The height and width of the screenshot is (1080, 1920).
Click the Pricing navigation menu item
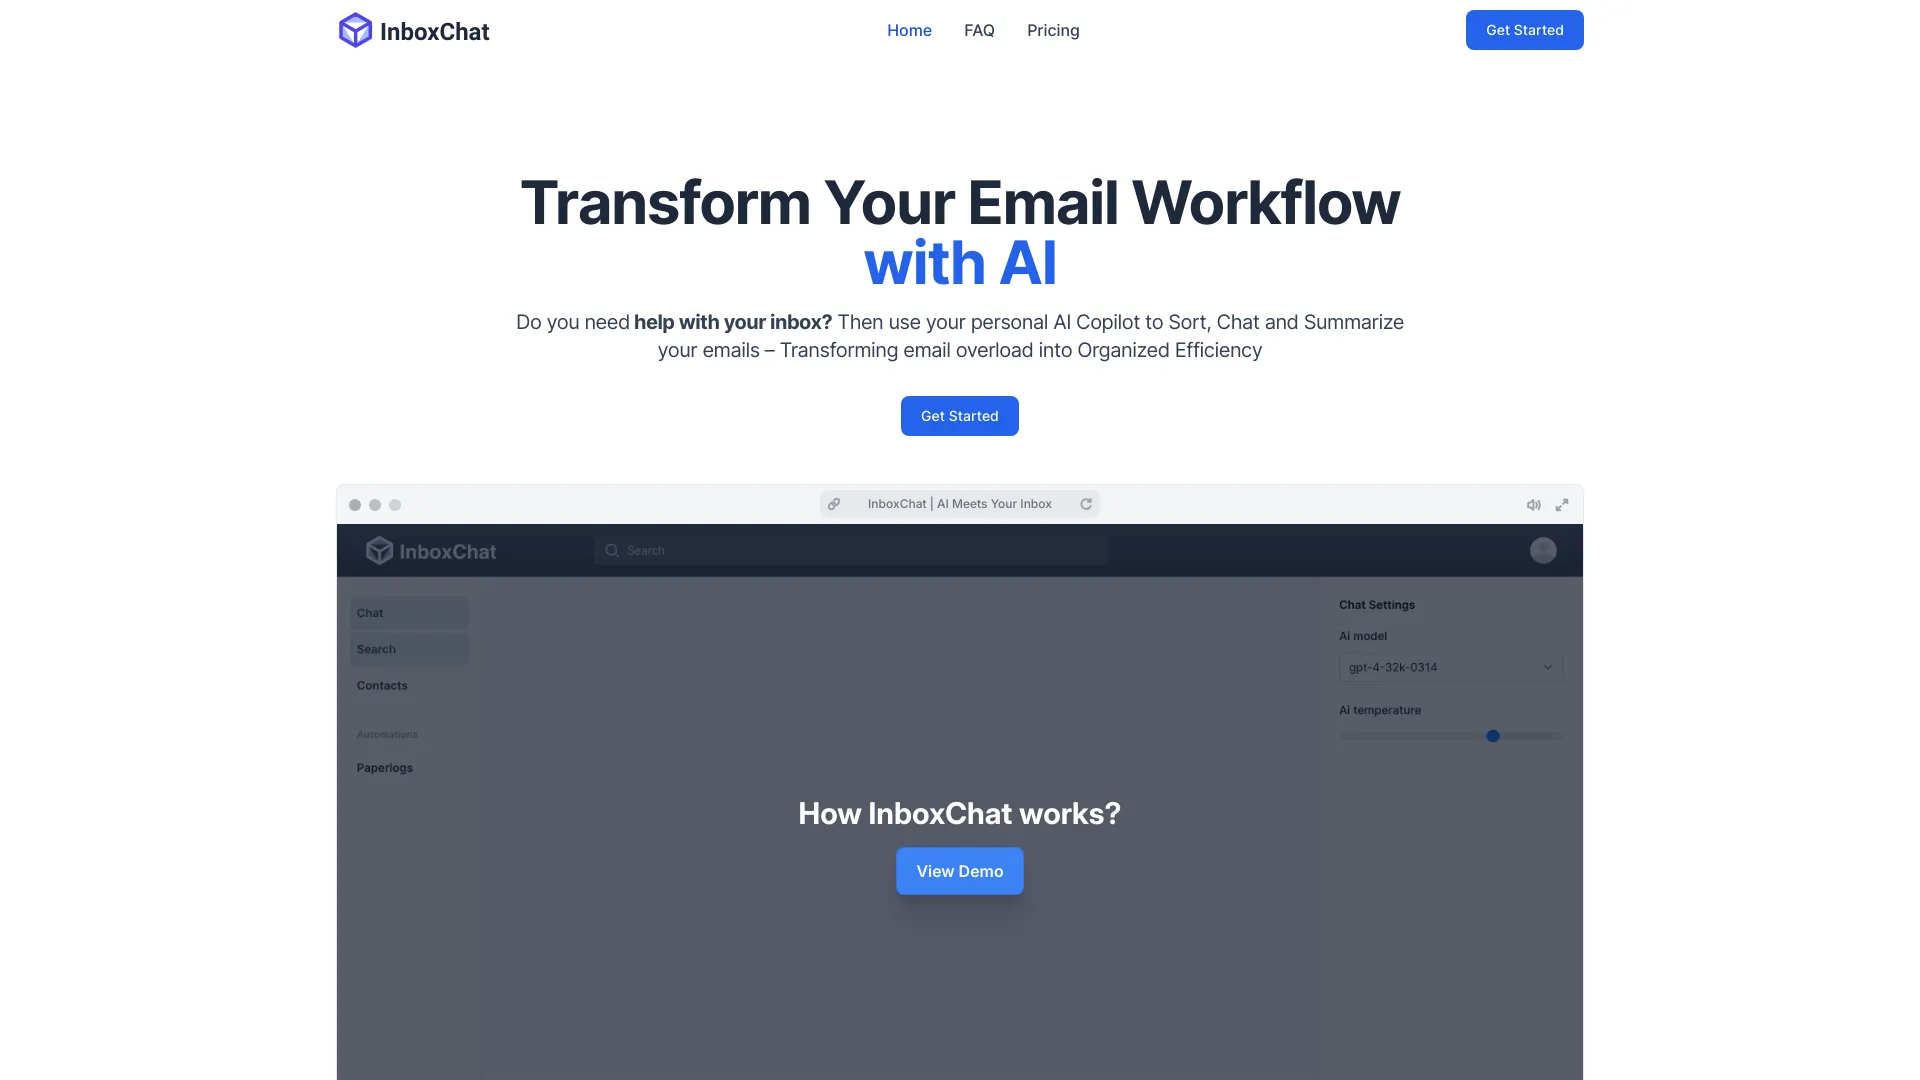tap(1052, 29)
